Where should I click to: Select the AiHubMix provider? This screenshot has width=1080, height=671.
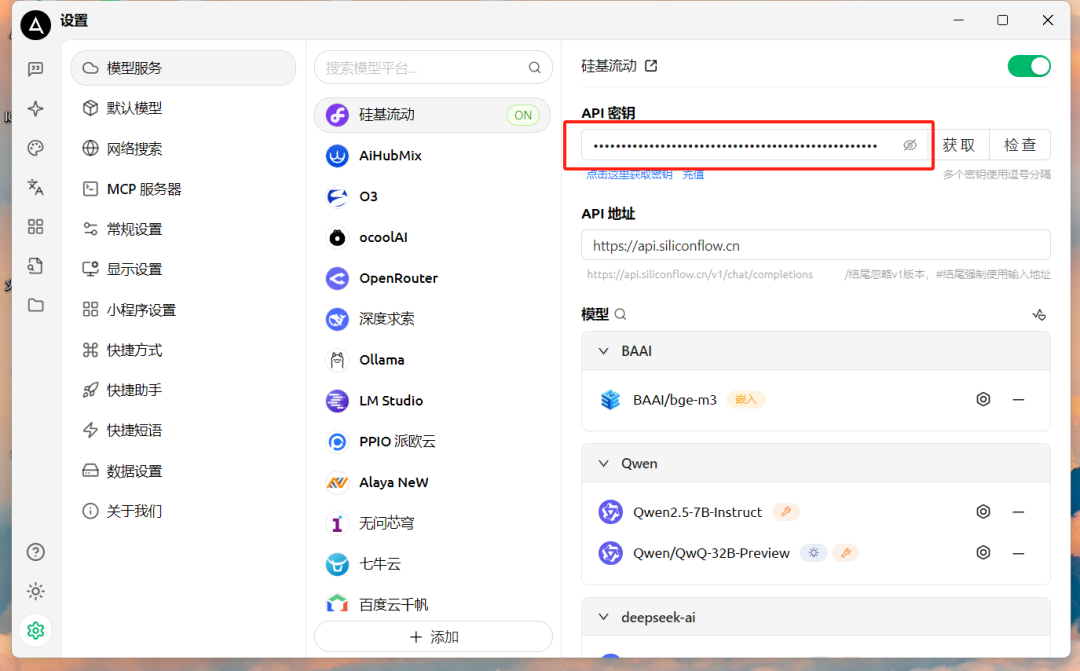point(433,156)
